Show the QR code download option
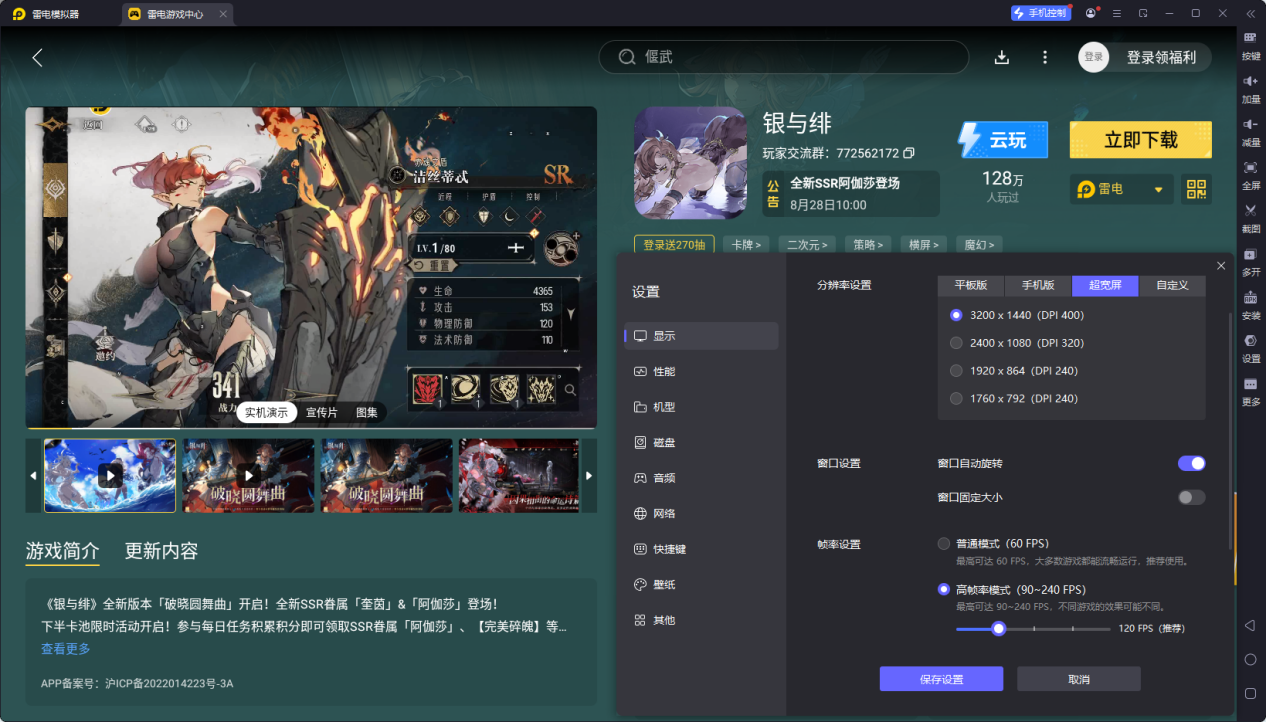 pos(1196,189)
